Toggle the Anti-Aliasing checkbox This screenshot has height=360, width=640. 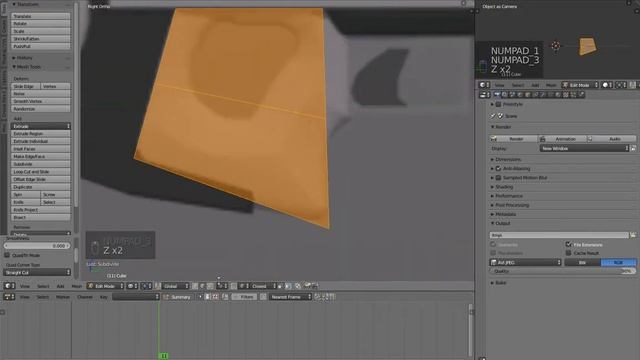click(498, 169)
